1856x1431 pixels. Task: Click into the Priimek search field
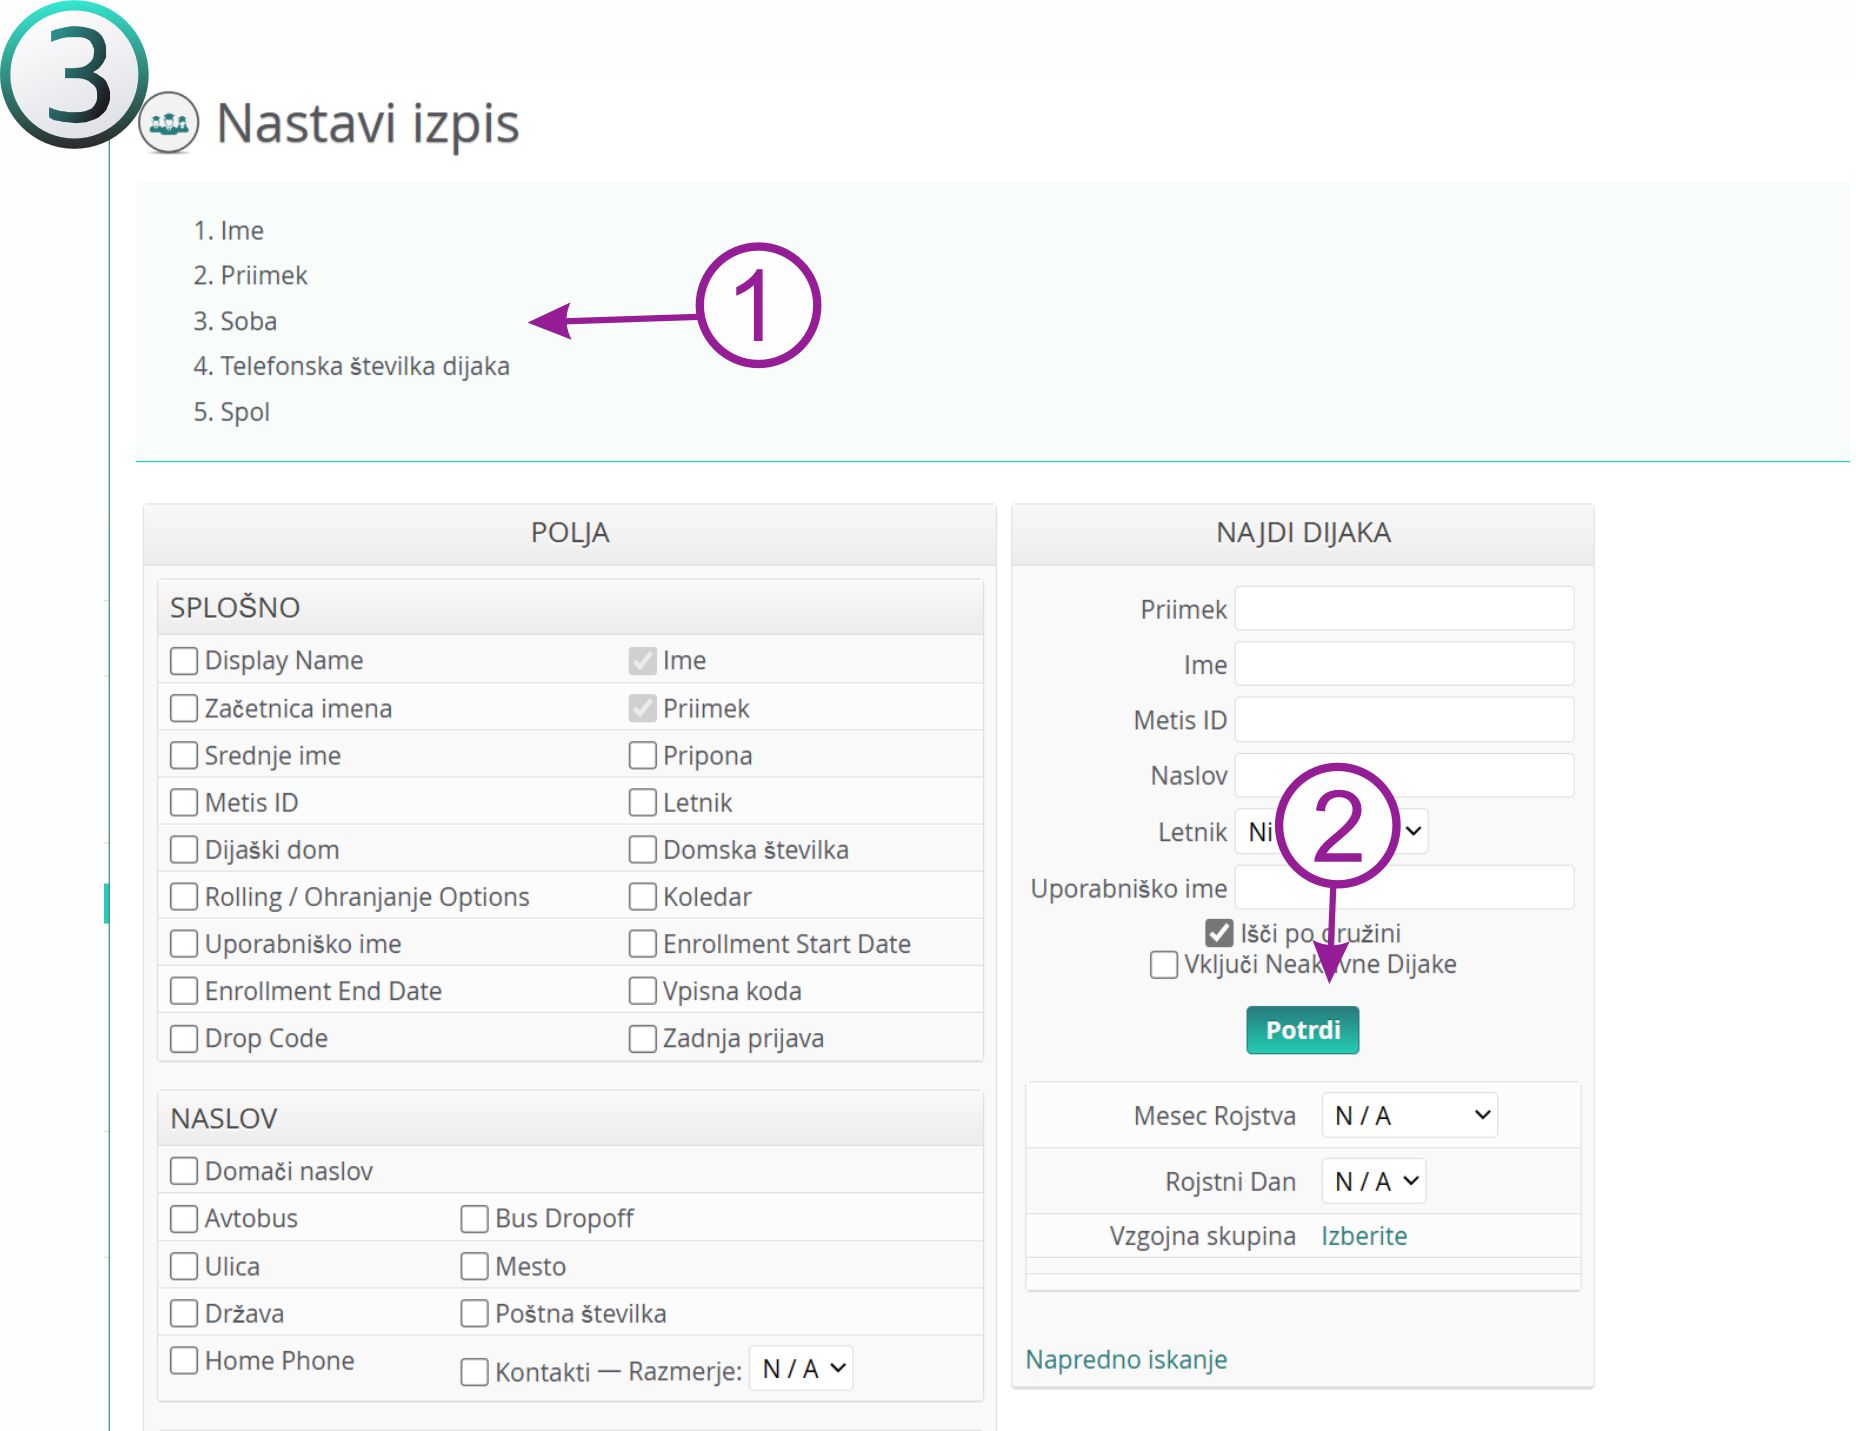point(1404,609)
